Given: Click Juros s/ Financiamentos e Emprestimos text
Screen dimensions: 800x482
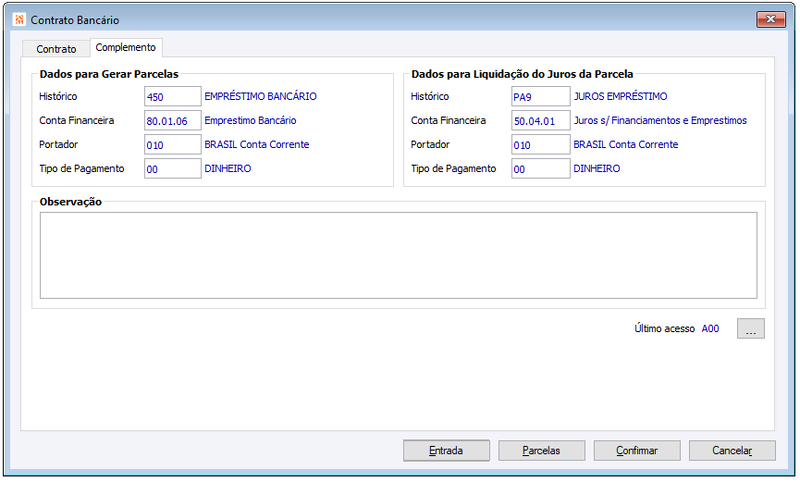Looking at the screenshot, I should [x=660, y=121].
